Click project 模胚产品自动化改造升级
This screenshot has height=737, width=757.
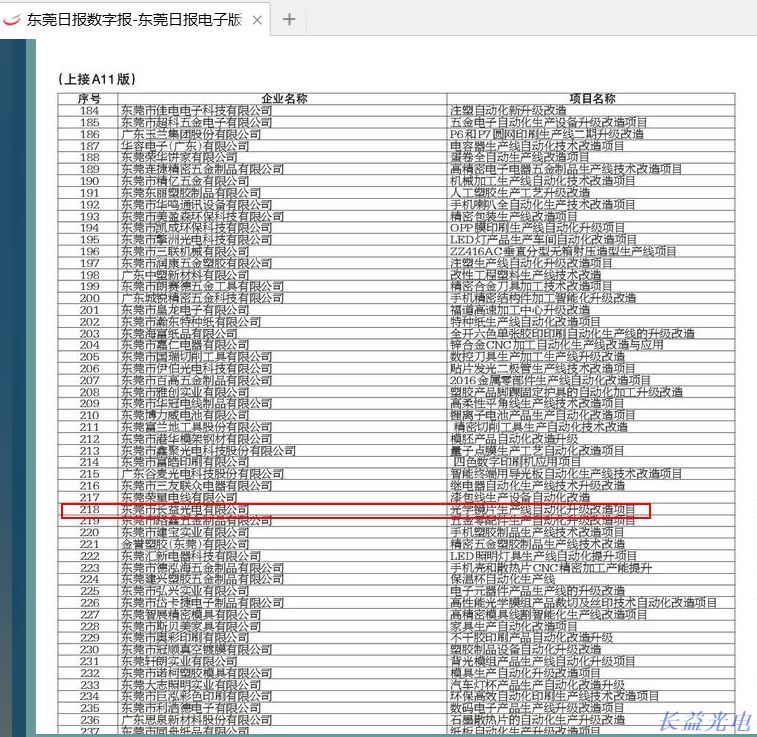pos(514,439)
